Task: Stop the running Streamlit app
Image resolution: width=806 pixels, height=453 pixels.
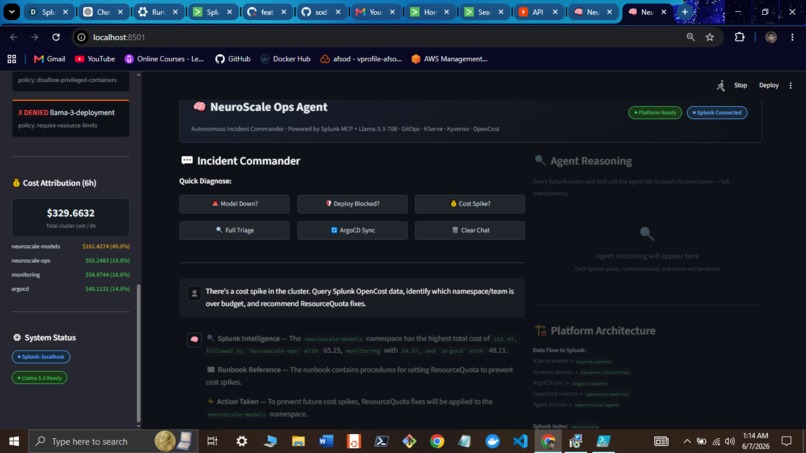Action: pos(740,85)
